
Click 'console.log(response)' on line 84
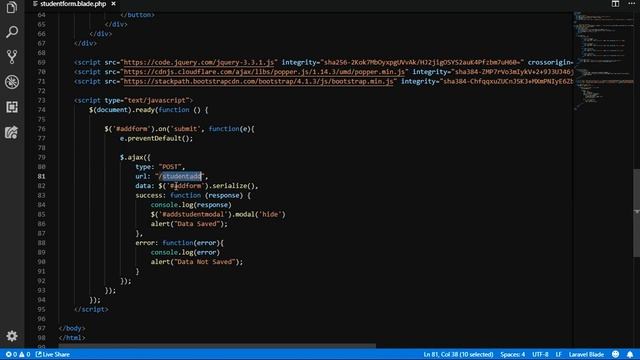(191, 205)
